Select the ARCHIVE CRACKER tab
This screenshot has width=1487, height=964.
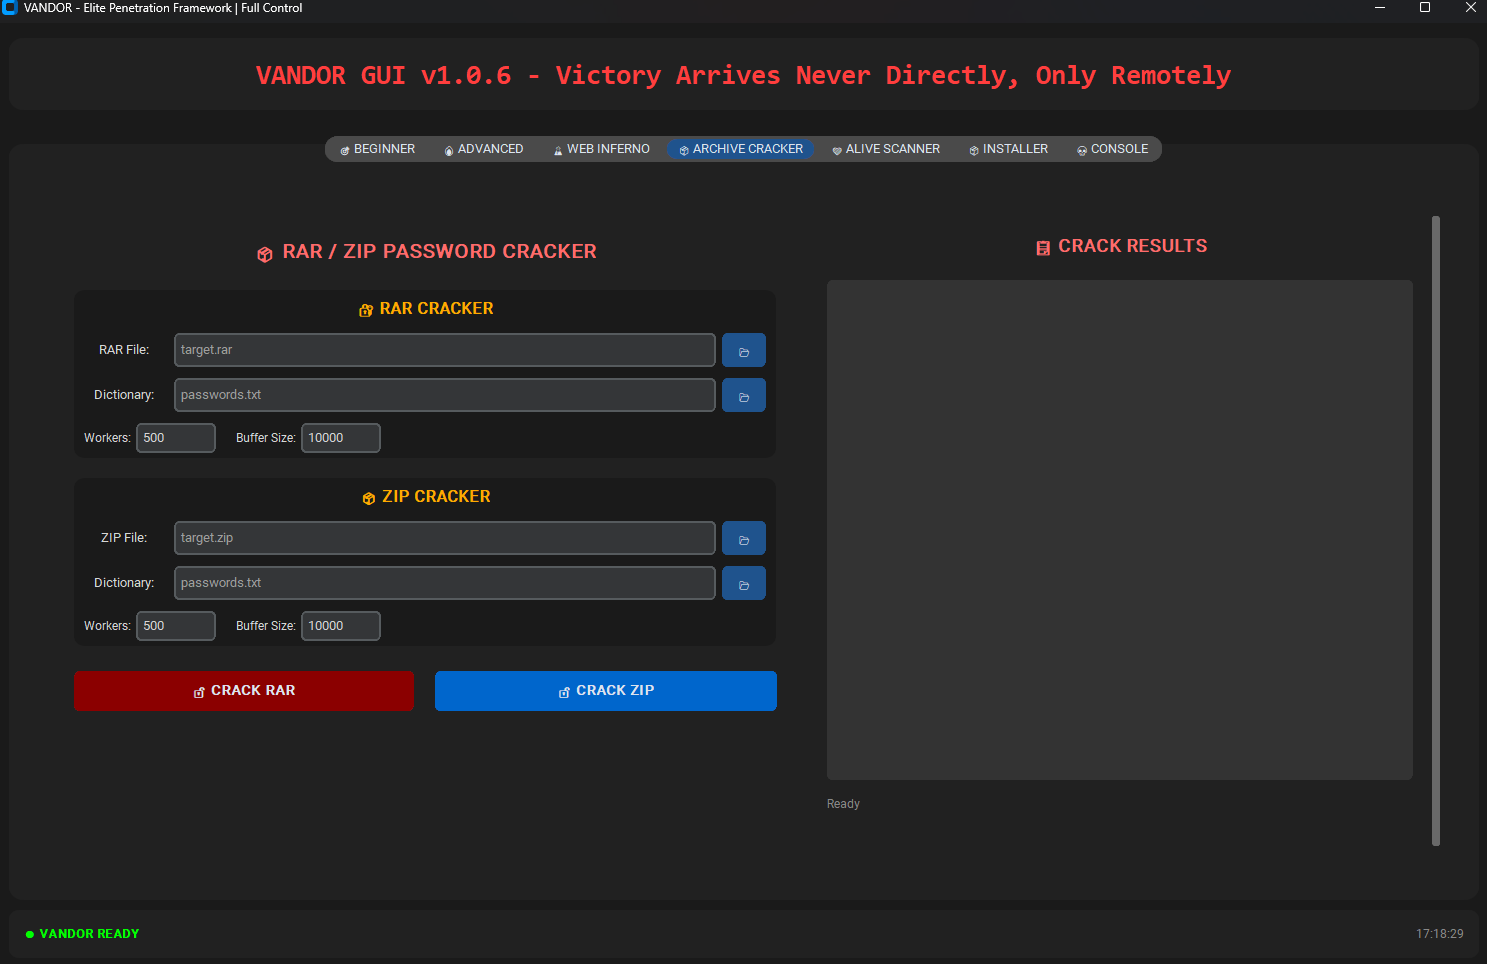point(741,149)
